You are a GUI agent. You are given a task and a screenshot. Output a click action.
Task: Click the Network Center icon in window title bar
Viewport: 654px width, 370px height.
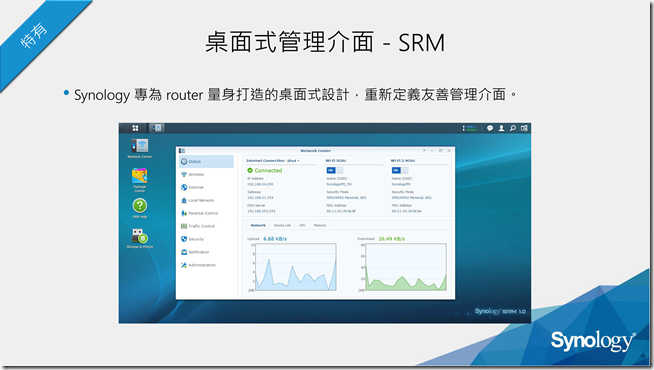pyautogui.click(x=182, y=151)
